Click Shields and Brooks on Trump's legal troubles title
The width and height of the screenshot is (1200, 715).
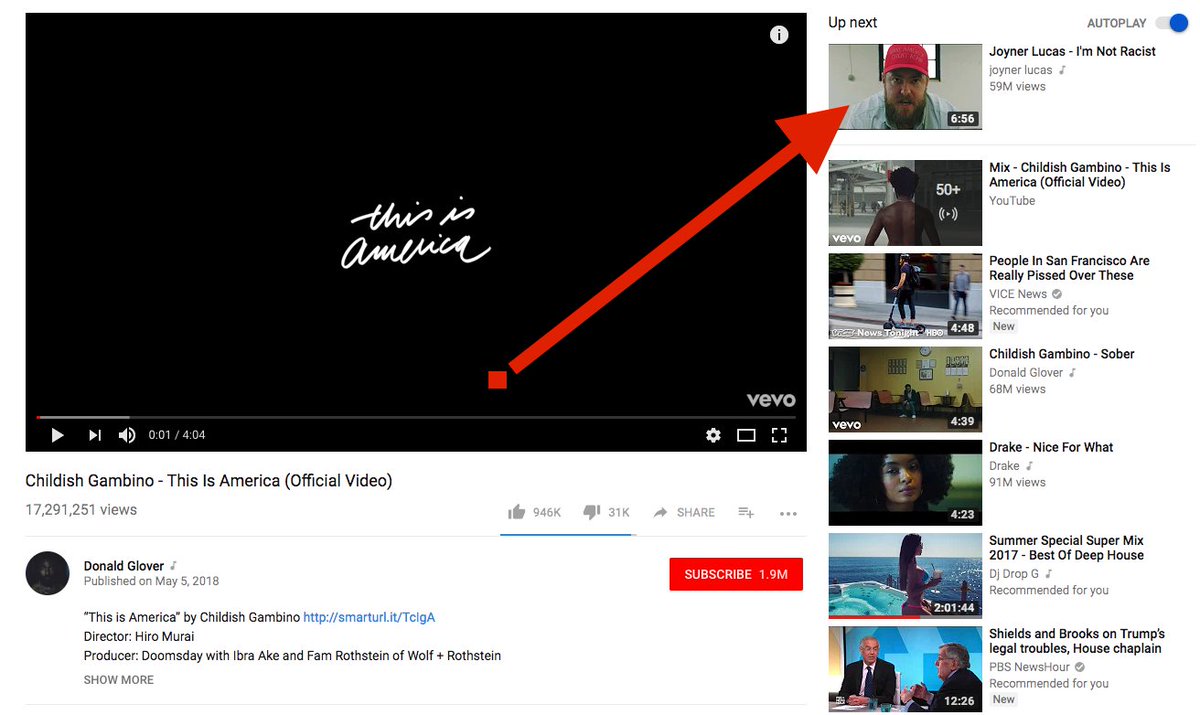pos(1077,641)
